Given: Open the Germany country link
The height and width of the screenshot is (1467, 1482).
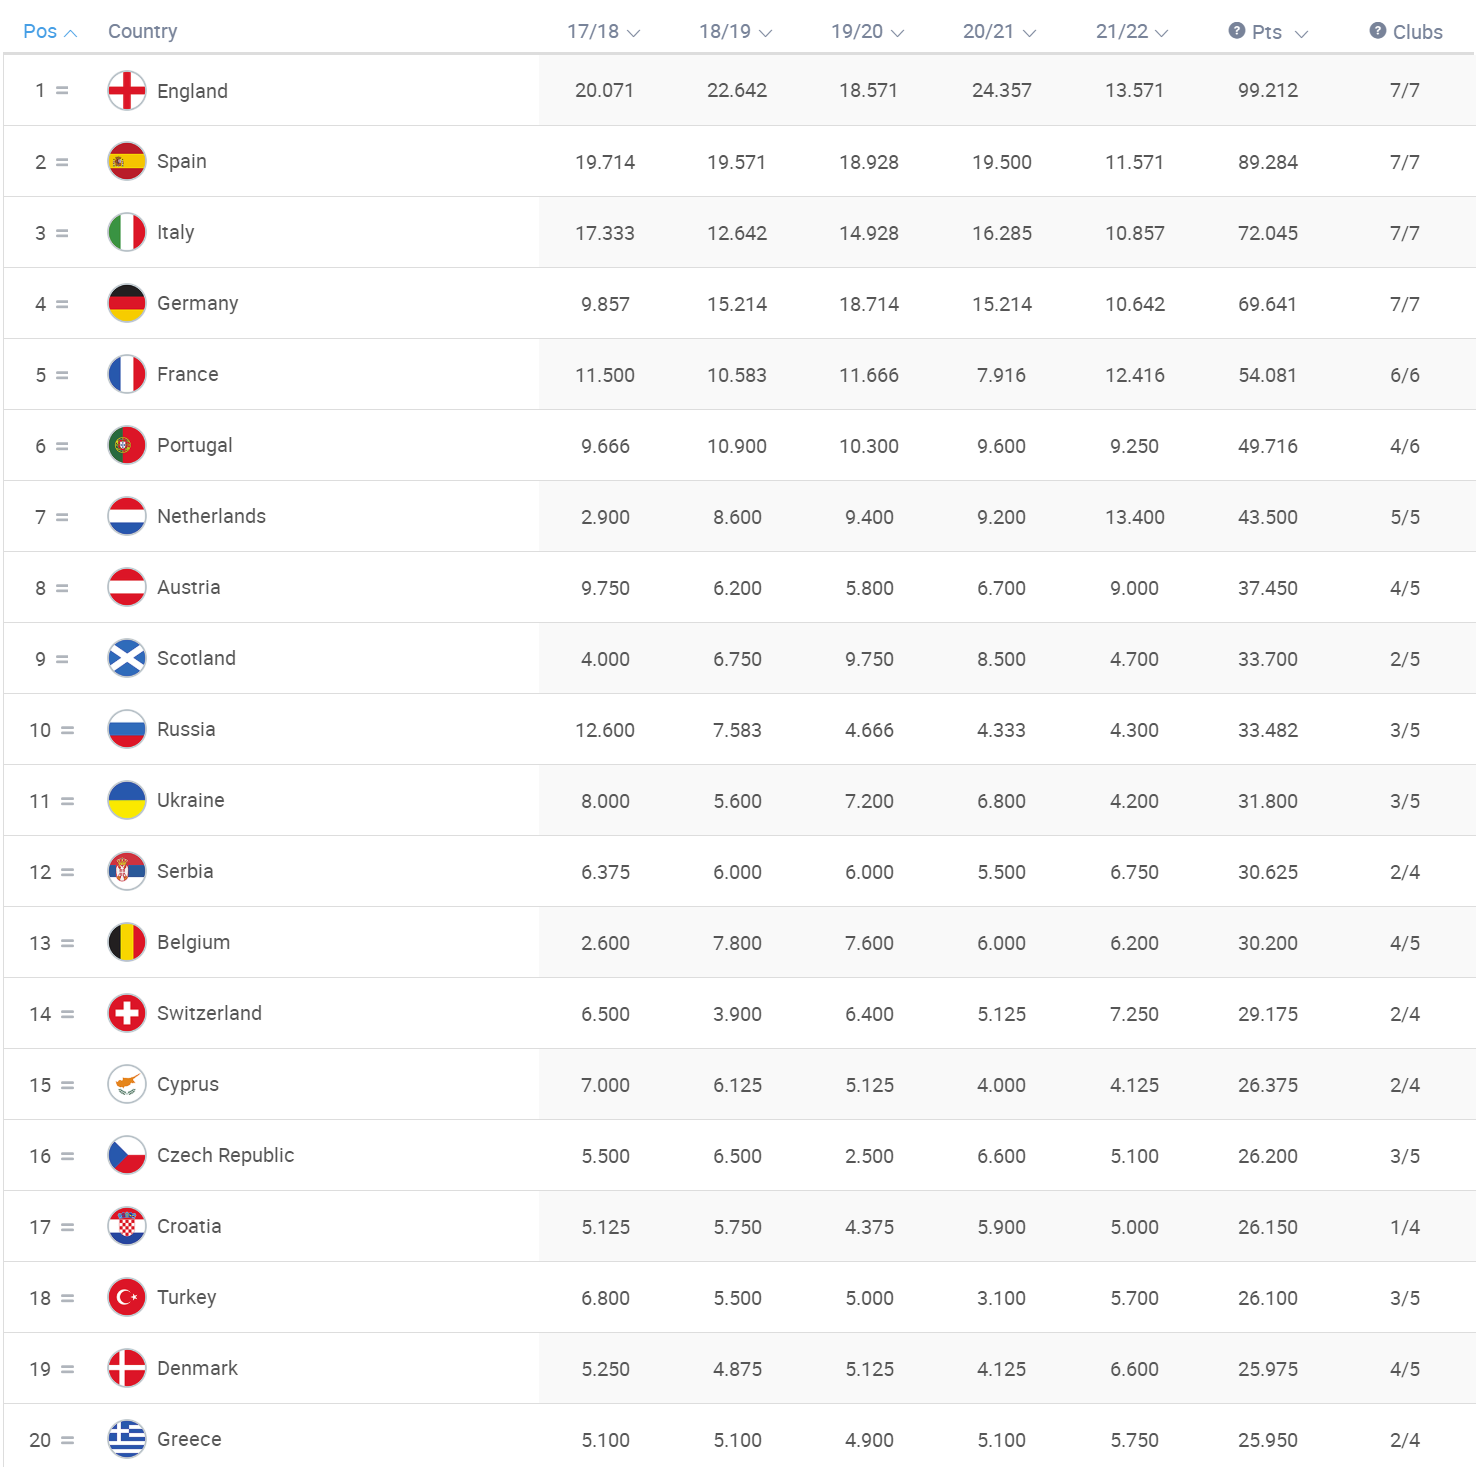Looking at the screenshot, I should click(197, 304).
